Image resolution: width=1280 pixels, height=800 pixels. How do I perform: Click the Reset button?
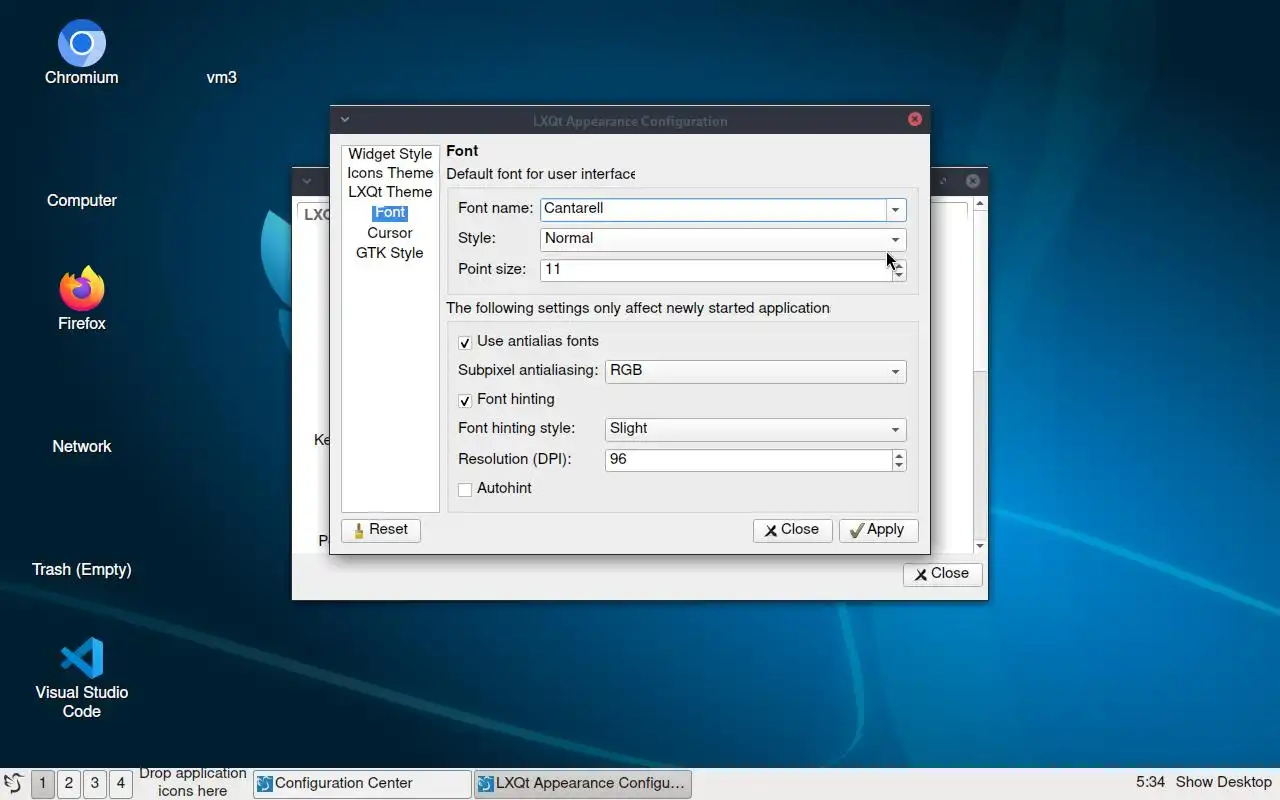[381, 530]
